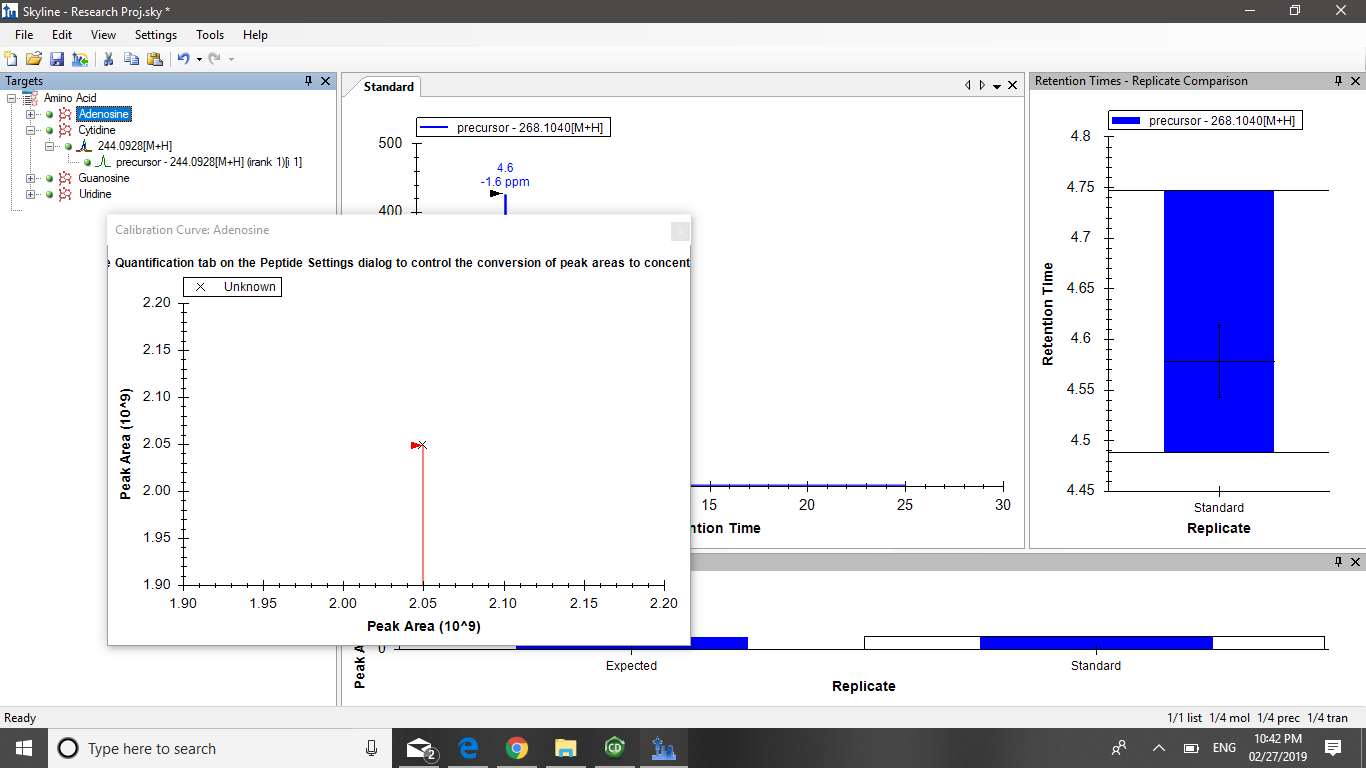This screenshot has height=768, width=1366.
Task: Toggle pin on the bottom peak area panel
Action: pyautogui.click(x=1338, y=562)
